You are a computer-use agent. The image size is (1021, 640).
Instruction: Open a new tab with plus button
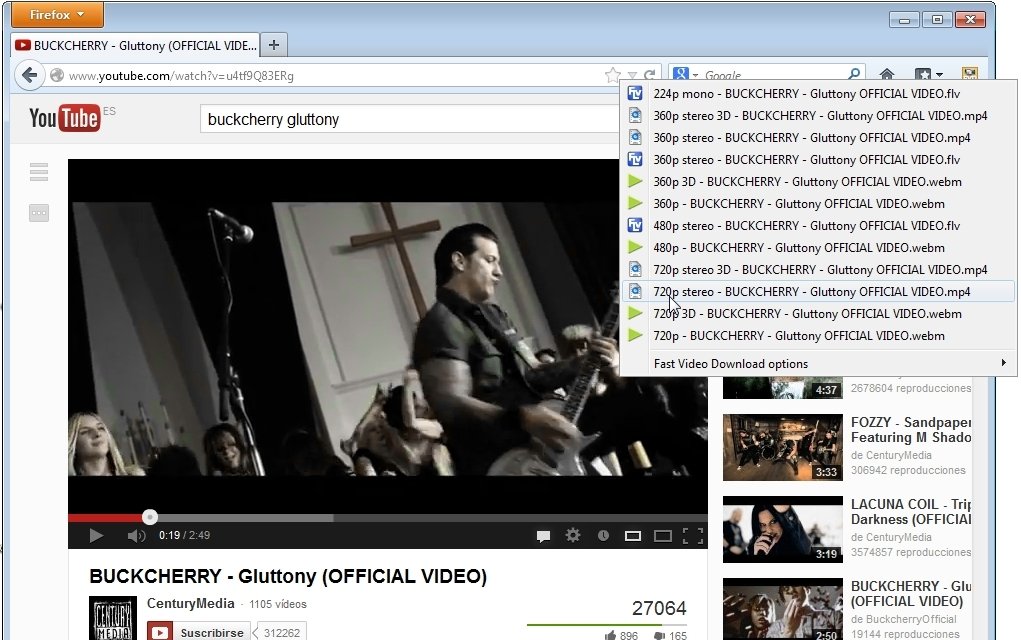[274, 45]
